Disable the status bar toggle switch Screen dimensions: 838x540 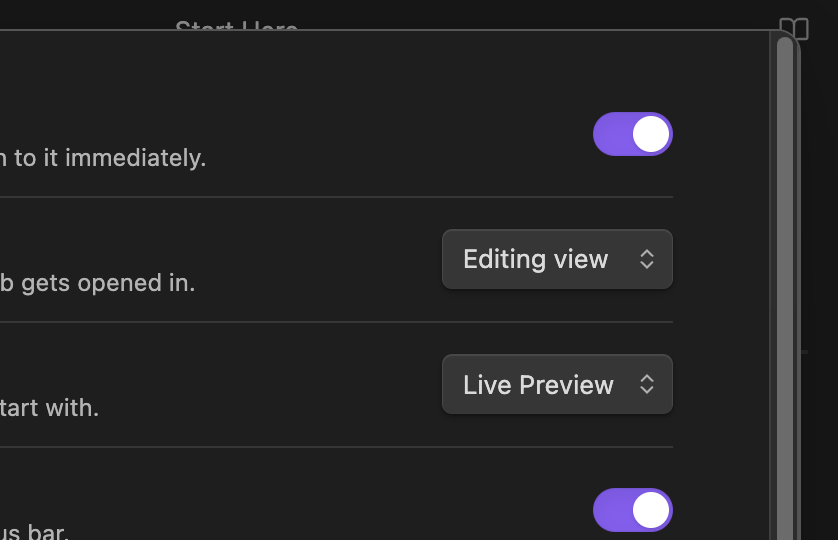point(633,510)
